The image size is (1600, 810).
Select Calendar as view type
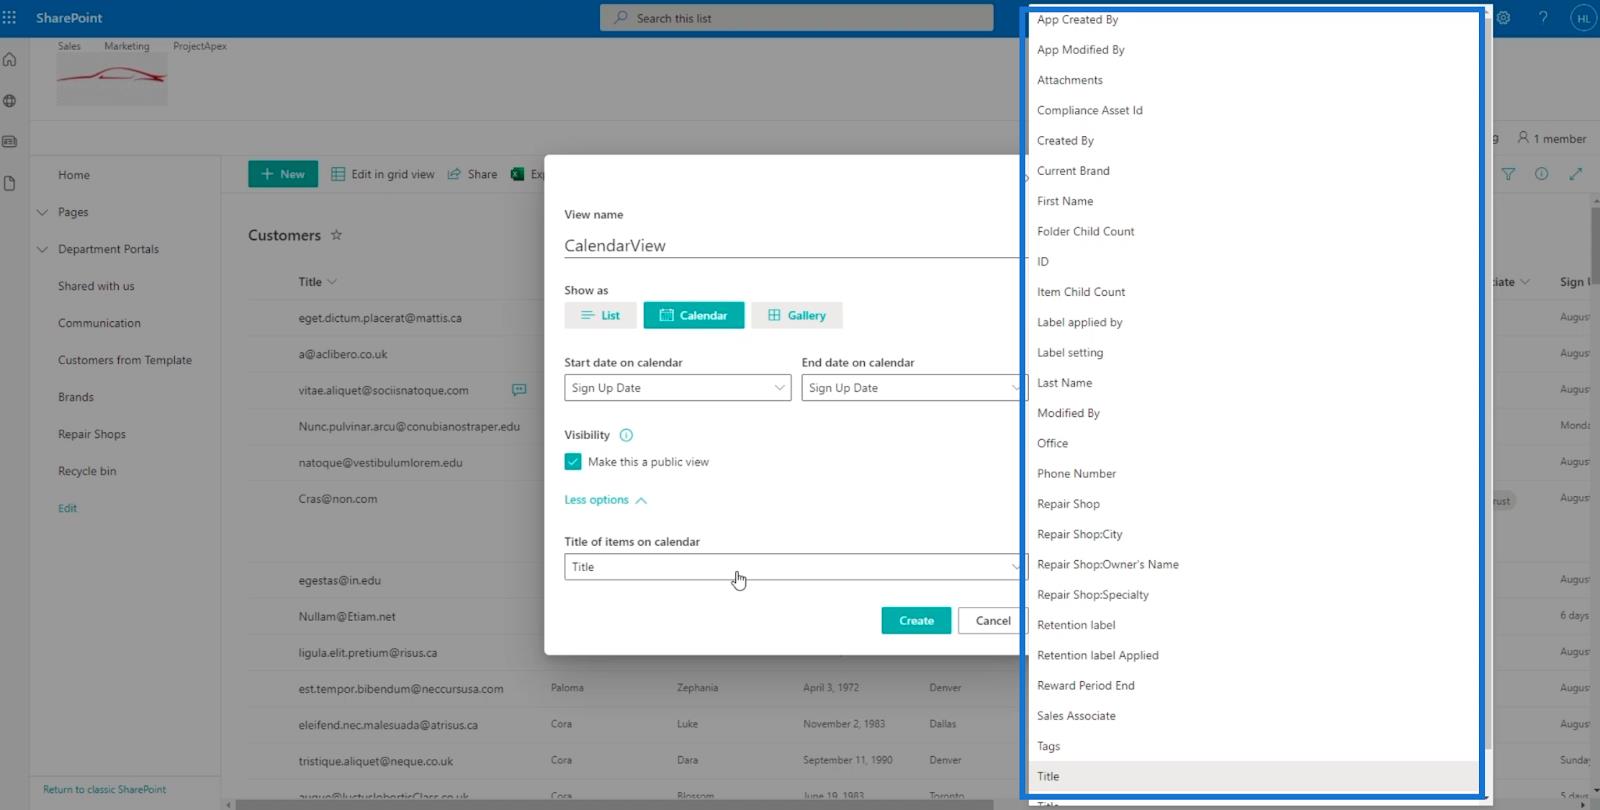tap(694, 315)
